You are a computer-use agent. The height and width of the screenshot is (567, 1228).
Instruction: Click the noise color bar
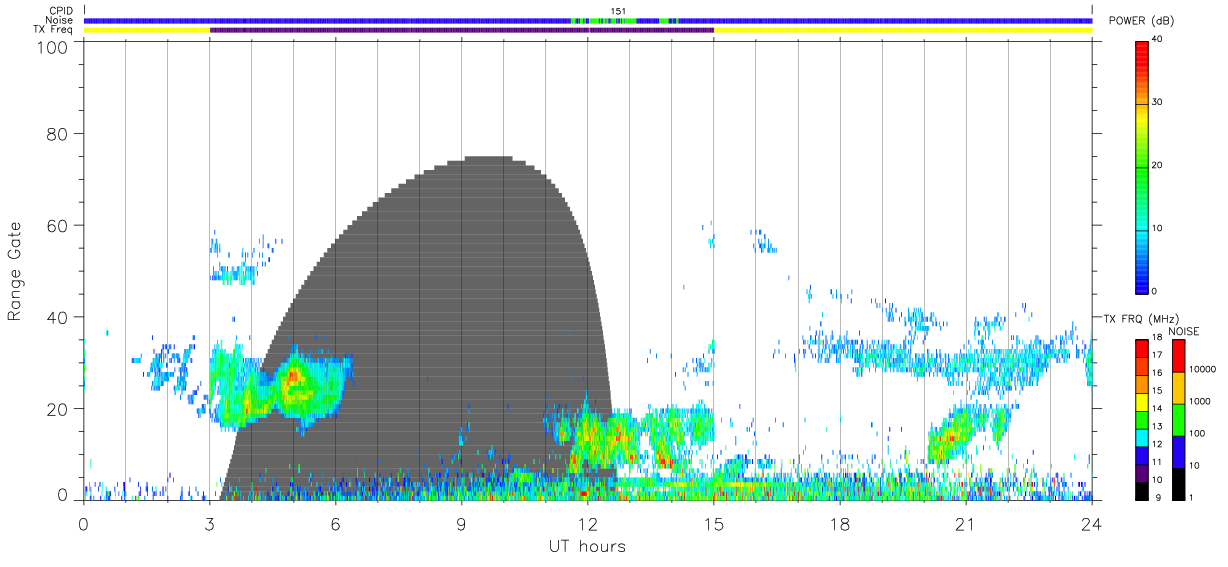tap(1179, 419)
